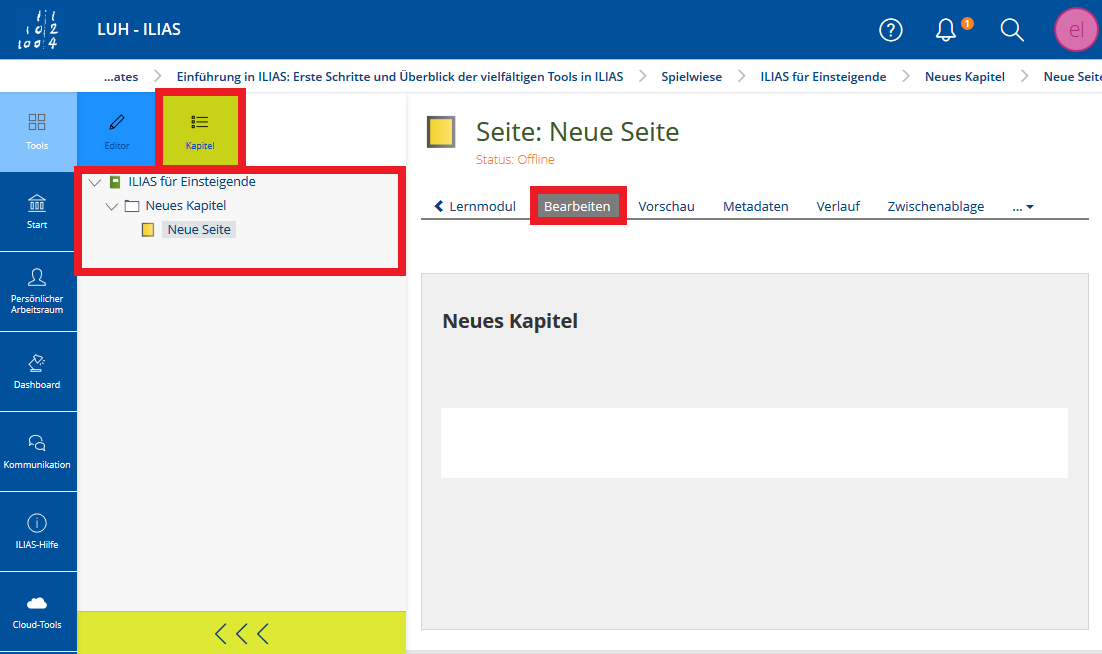Open the more tabs '...' dropdown
The width and height of the screenshot is (1102, 654).
point(1023,207)
